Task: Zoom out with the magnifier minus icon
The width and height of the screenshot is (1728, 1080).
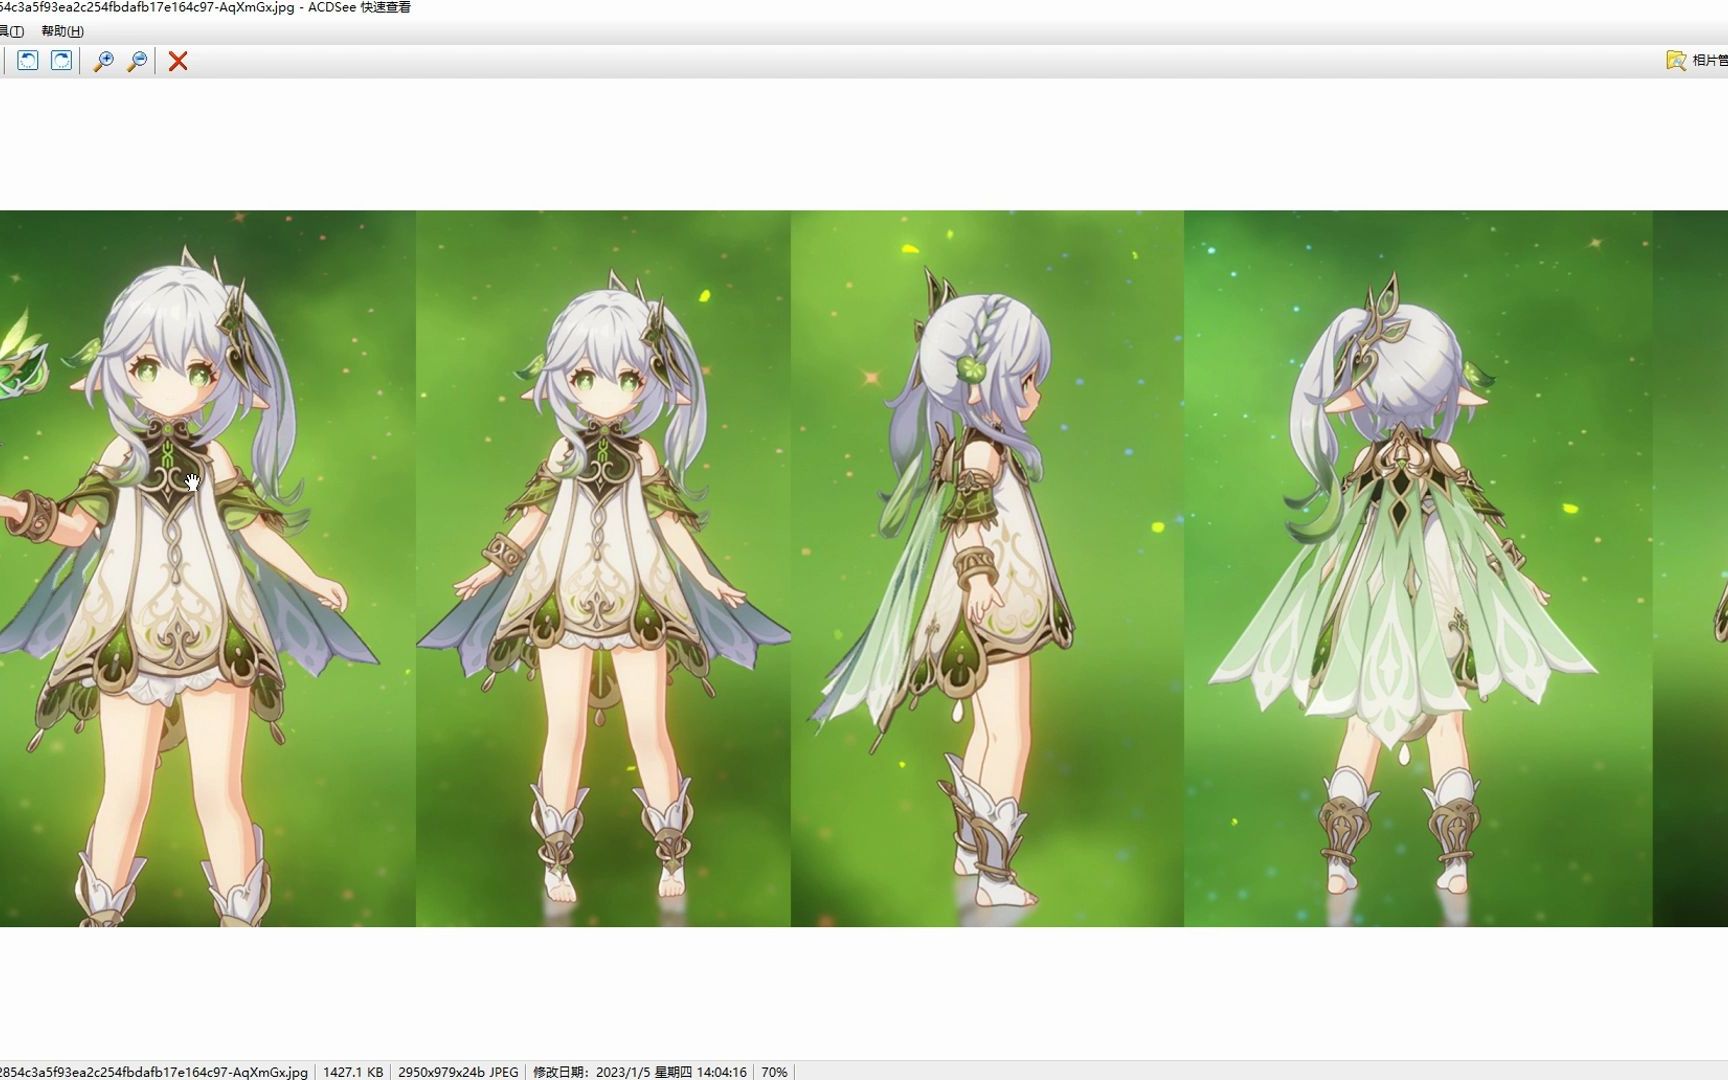Action: (137, 61)
